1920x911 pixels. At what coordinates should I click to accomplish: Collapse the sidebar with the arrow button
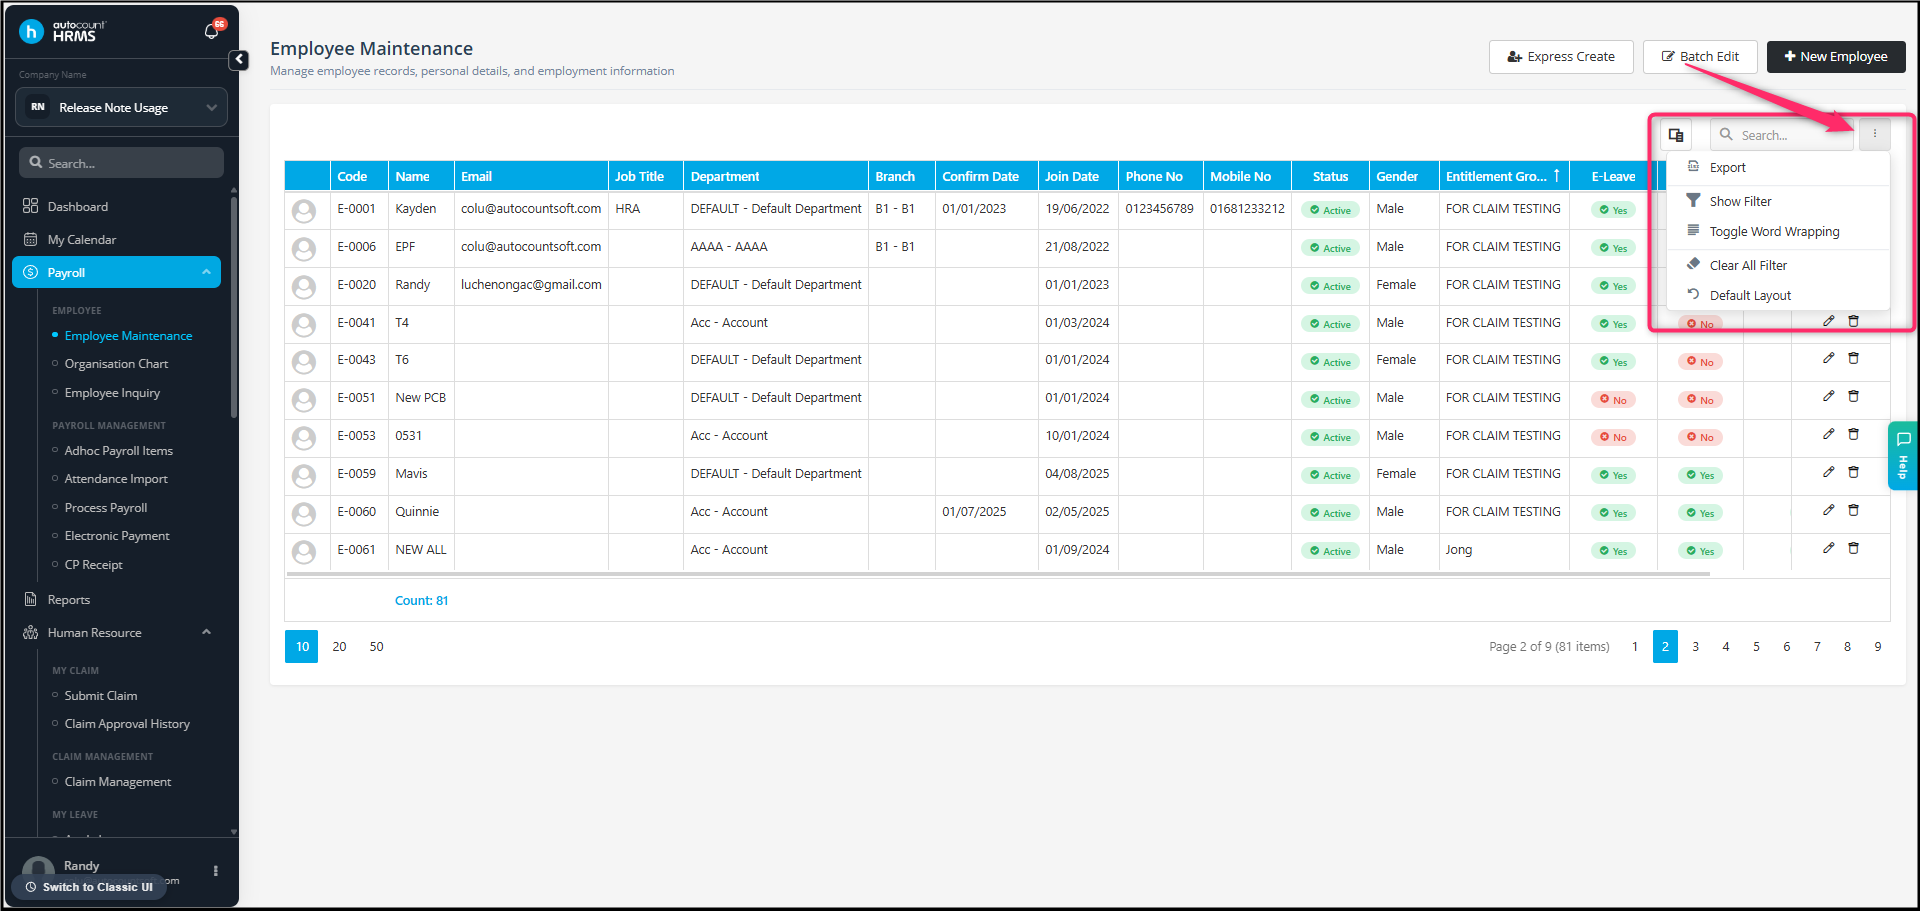click(x=239, y=60)
